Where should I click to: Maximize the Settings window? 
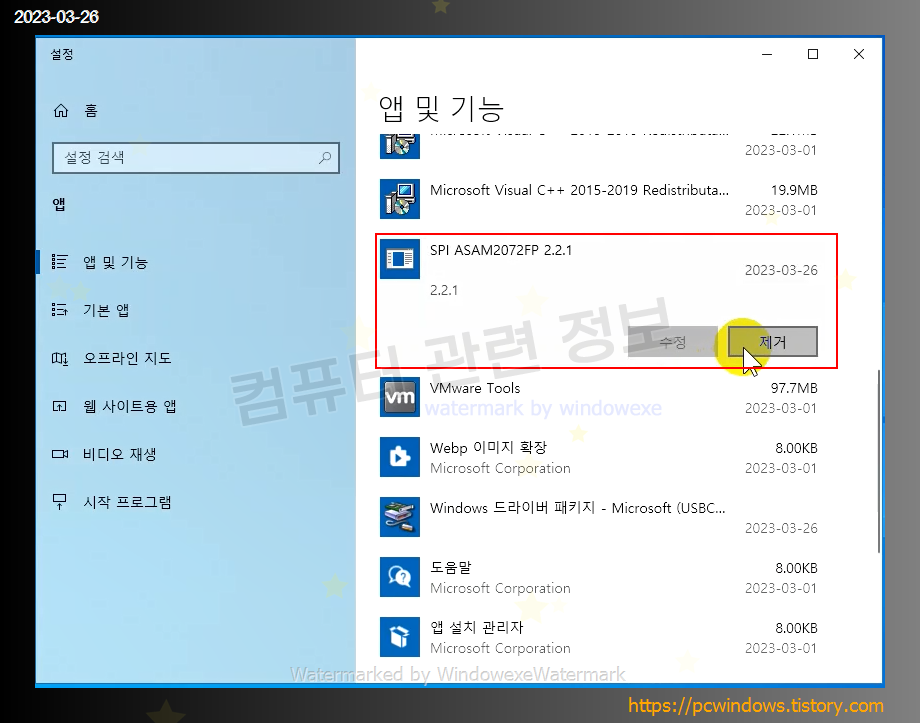pos(813,54)
